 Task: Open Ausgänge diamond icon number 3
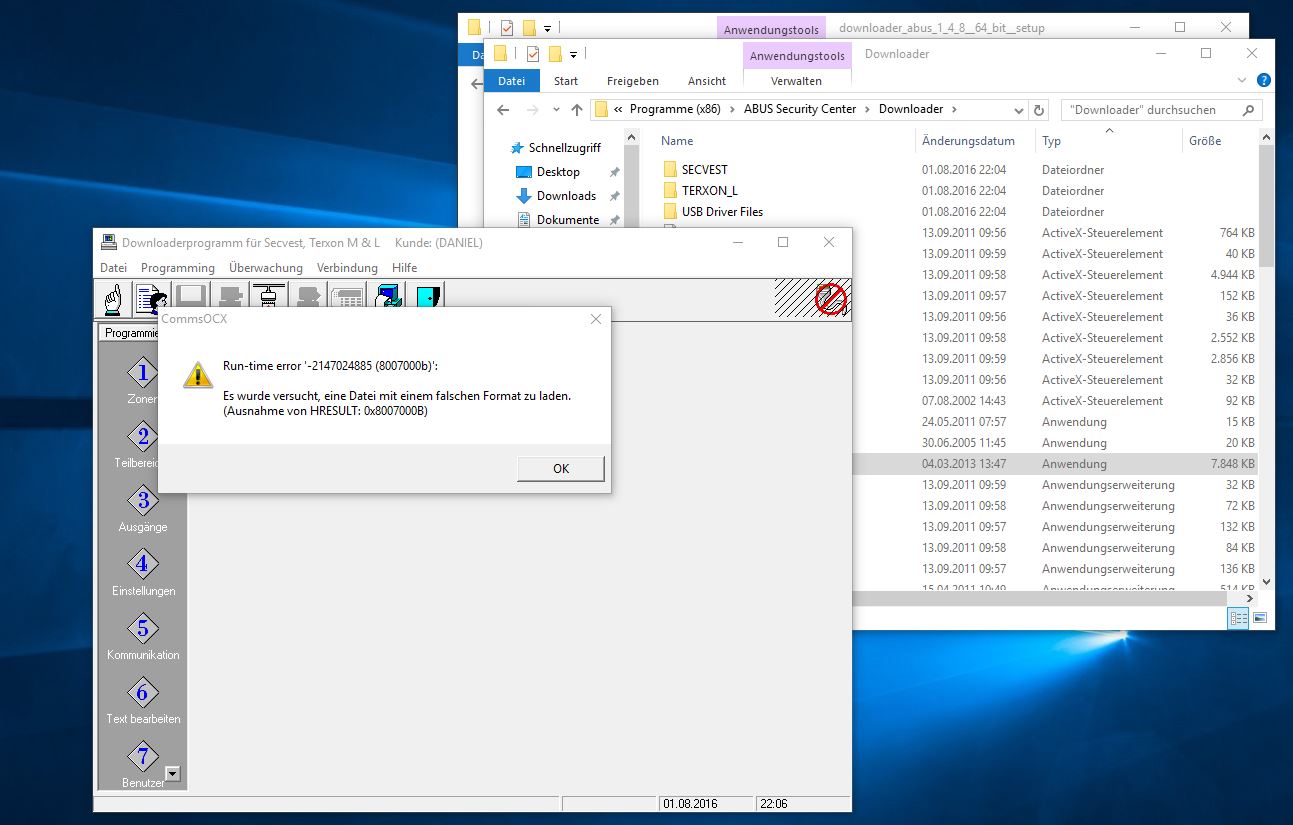pos(142,500)
